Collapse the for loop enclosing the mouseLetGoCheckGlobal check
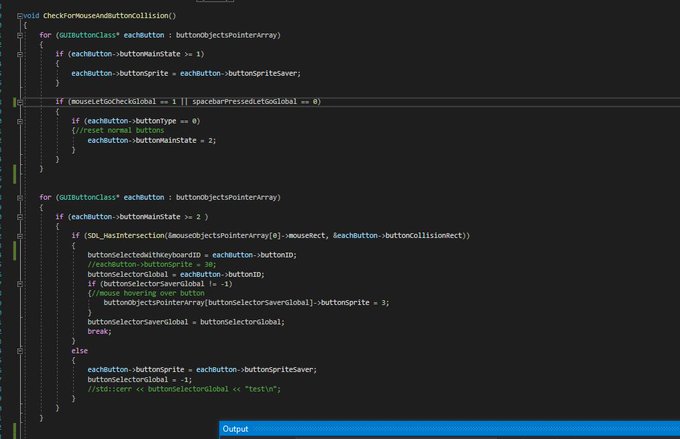Image resolution: width=680 pixels, height=439 pixels. [20, 35]
